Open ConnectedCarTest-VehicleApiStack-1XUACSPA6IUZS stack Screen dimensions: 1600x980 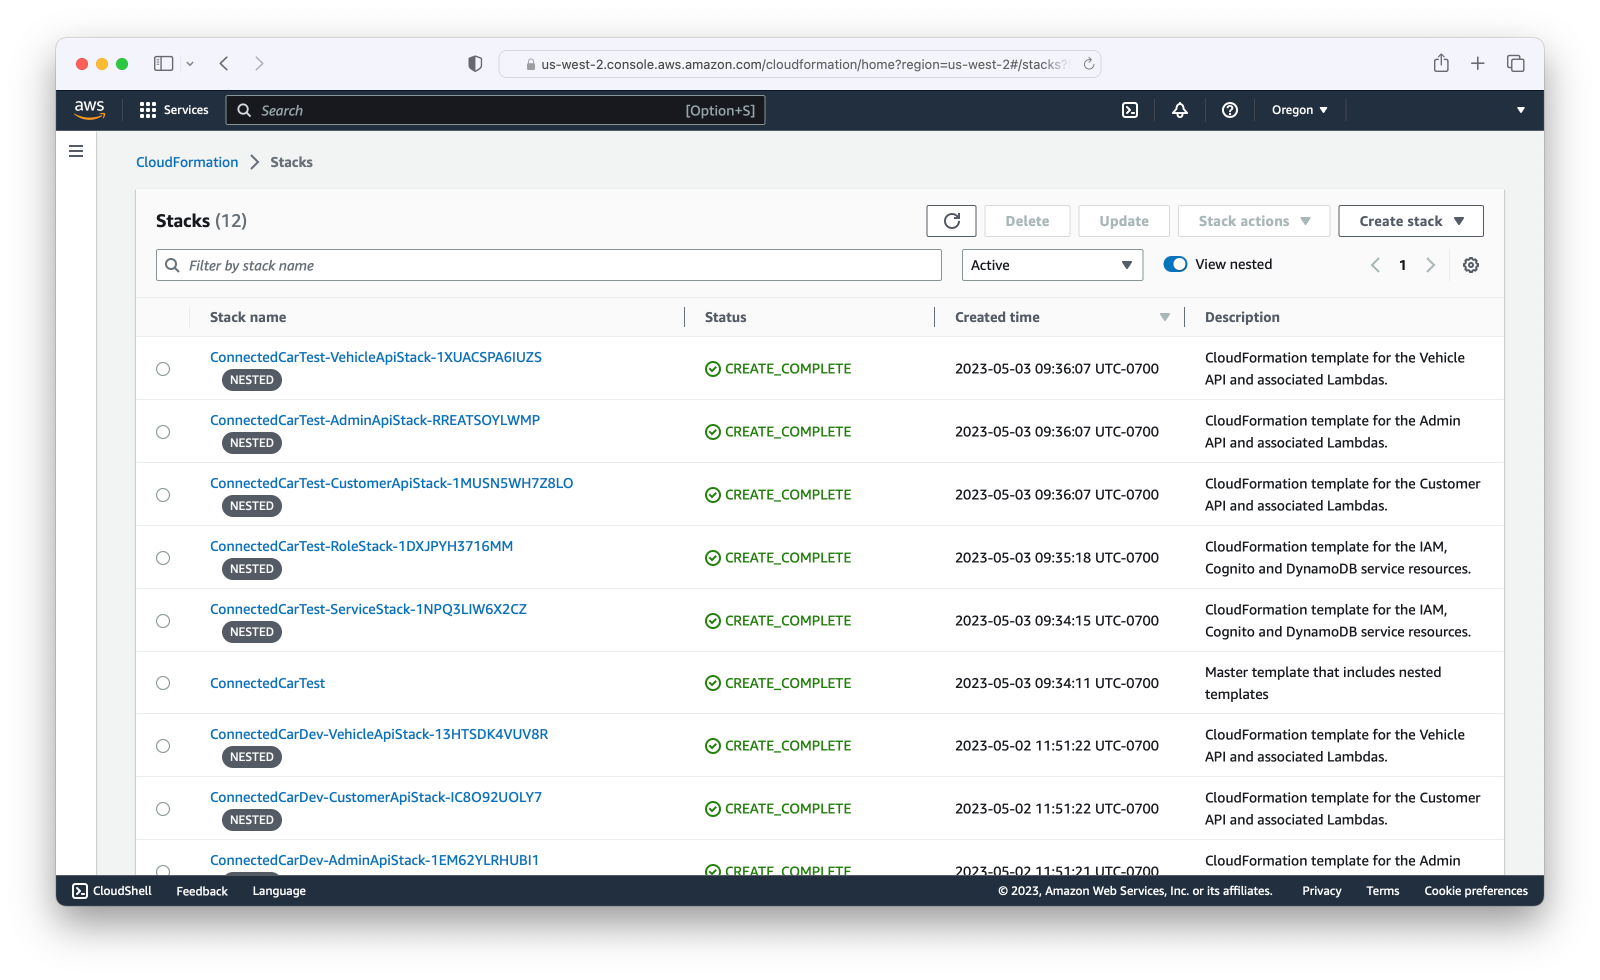(x=376, y=357)
